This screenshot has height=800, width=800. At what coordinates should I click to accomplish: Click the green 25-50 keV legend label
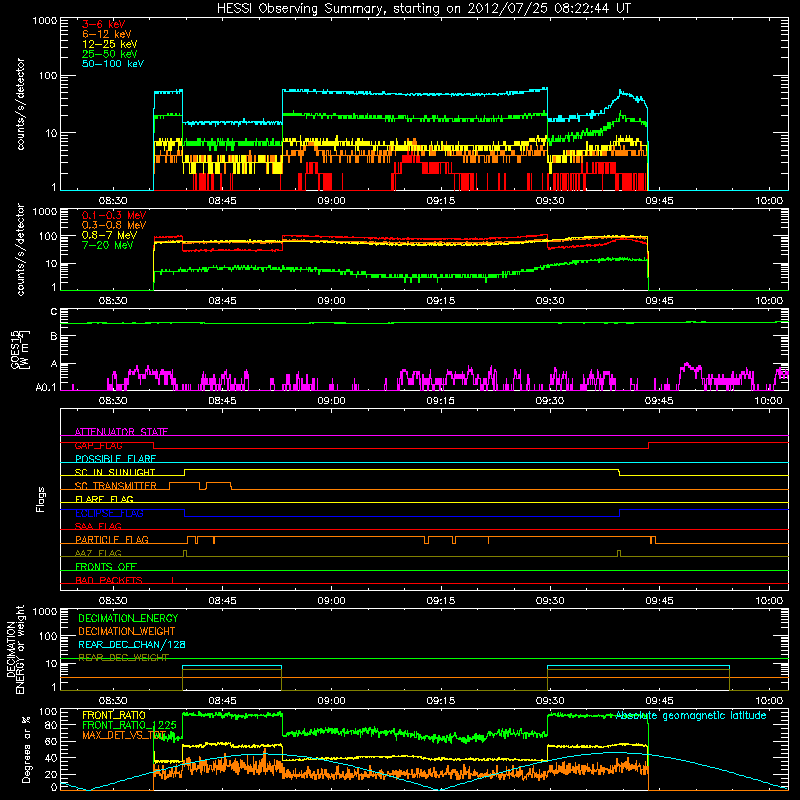(109, 54)
